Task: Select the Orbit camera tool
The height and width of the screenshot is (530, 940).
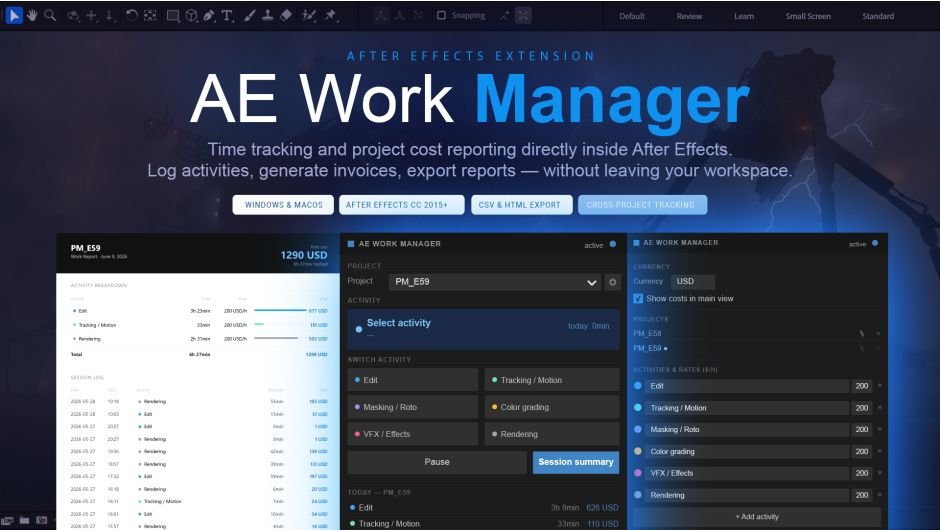Action: click(73, 16)
